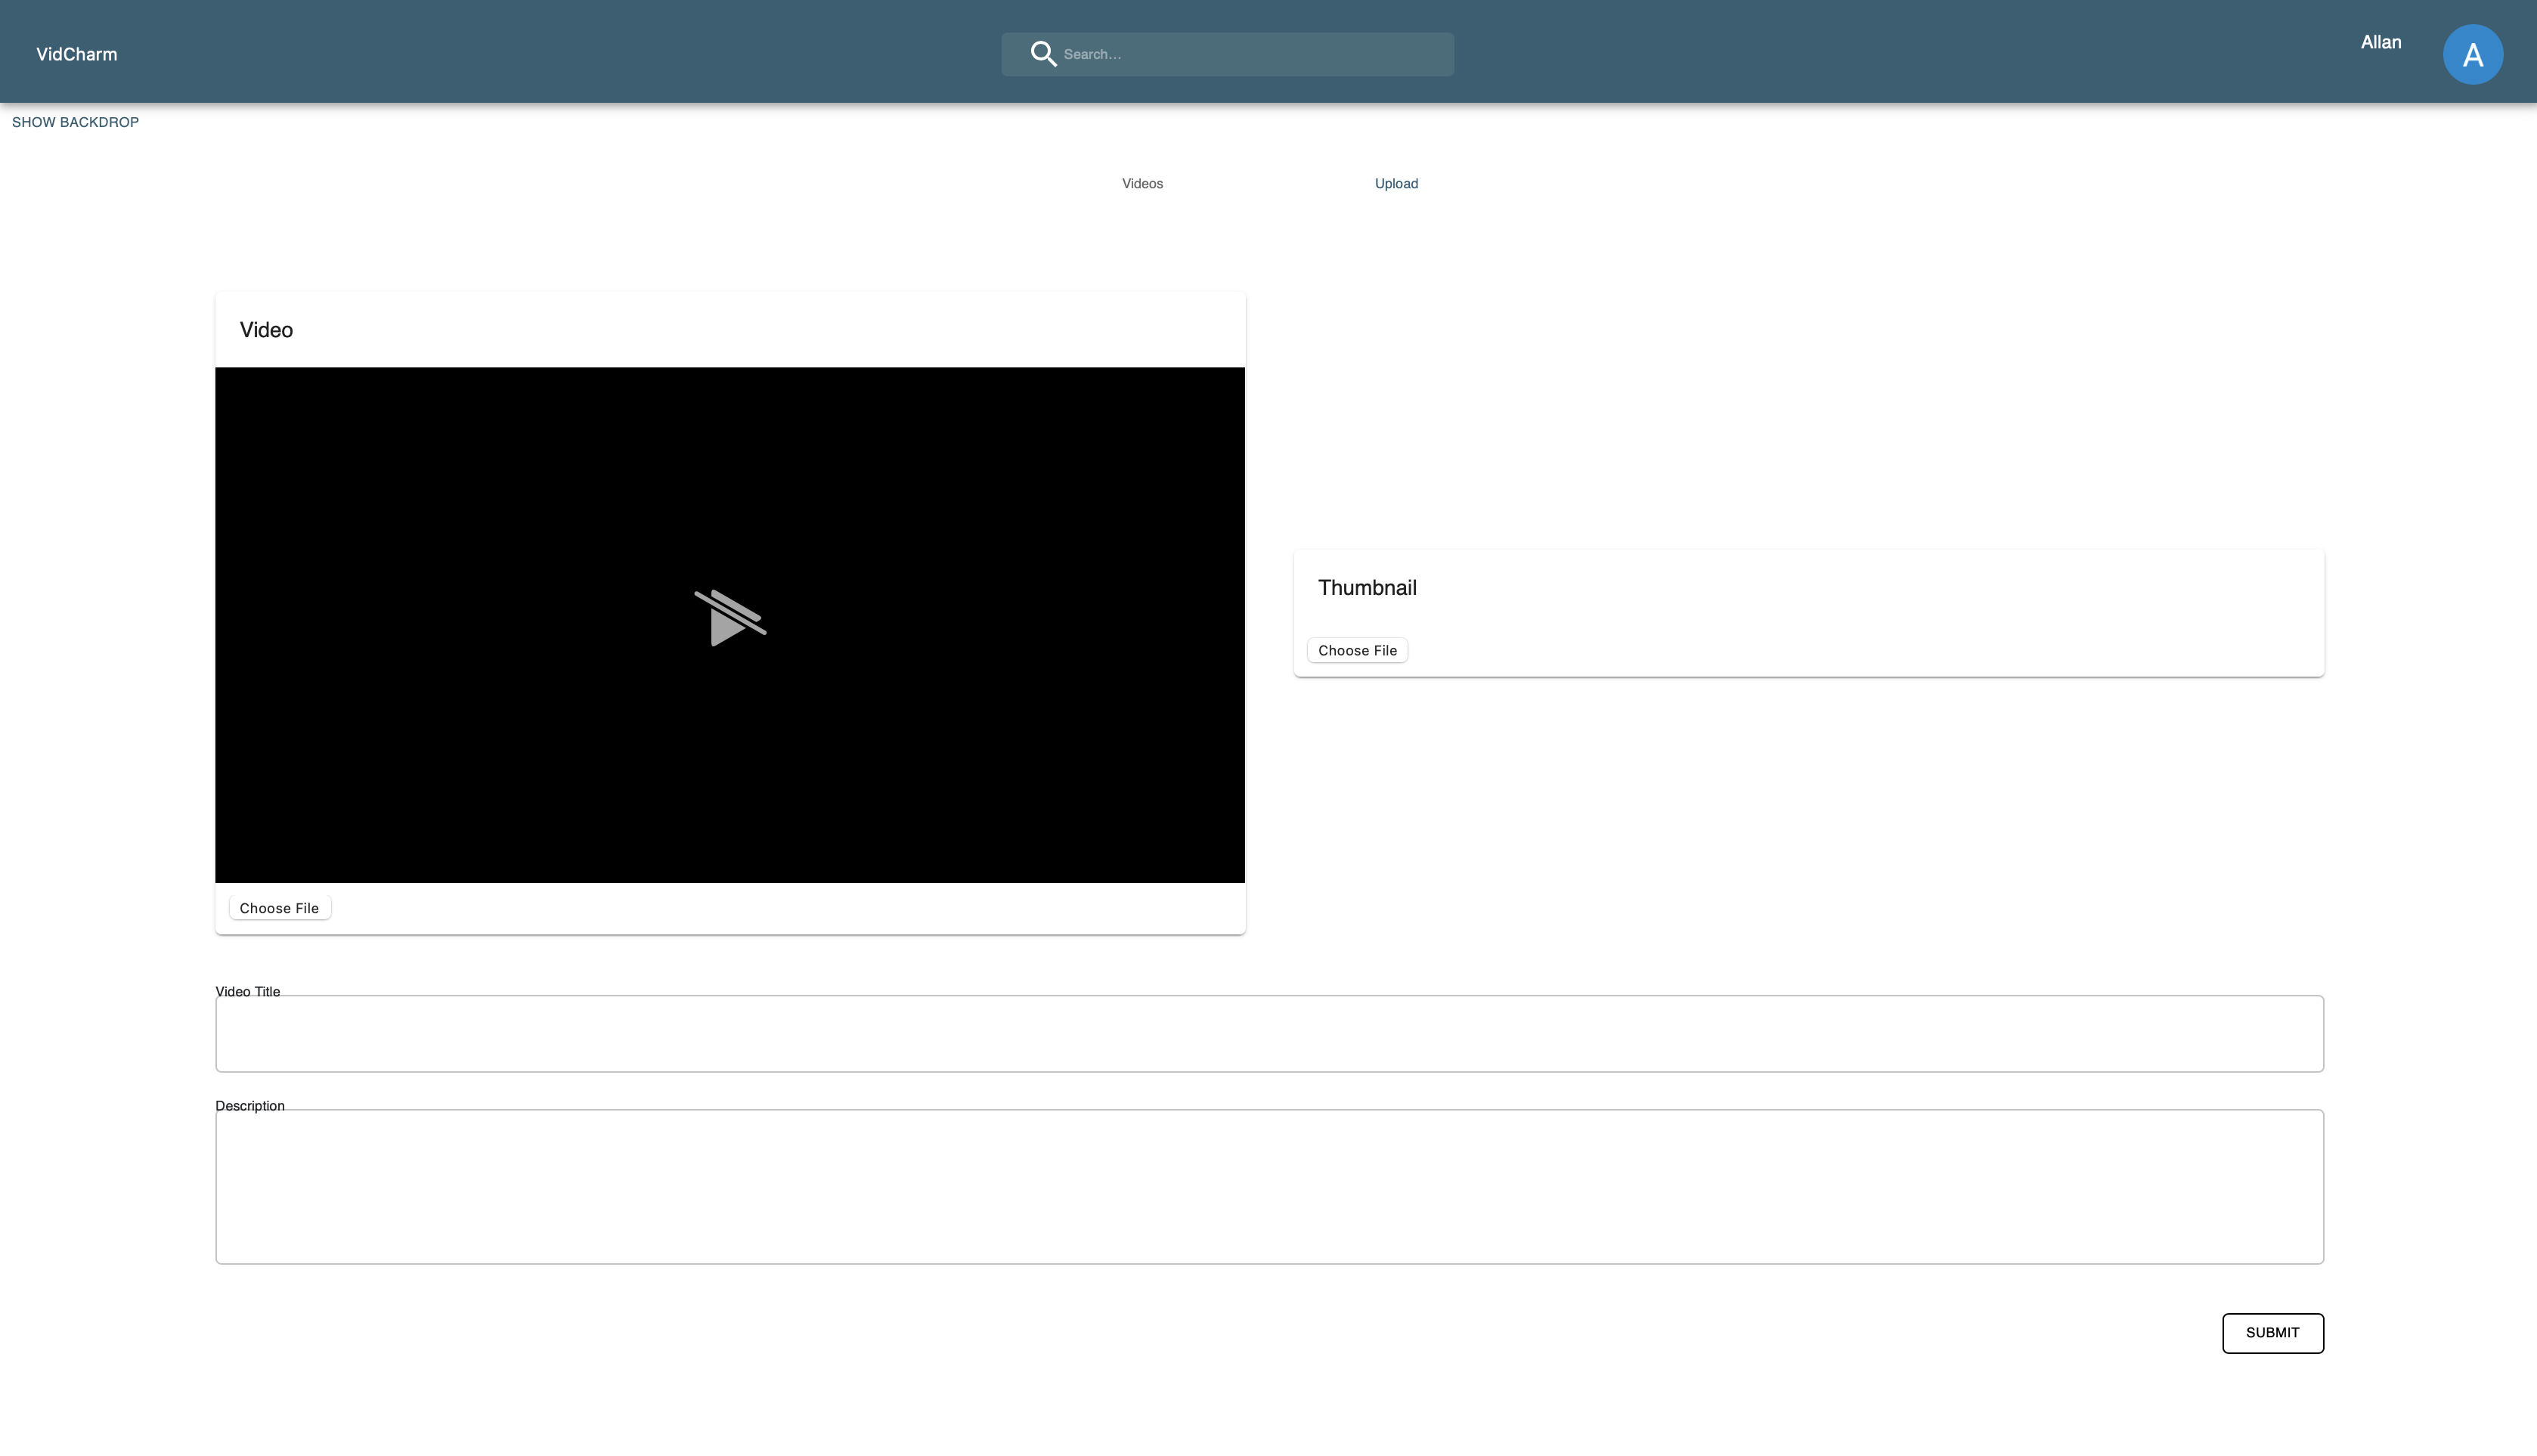
Task: Stay on the Upload tab
Action: coord(1396,183)
